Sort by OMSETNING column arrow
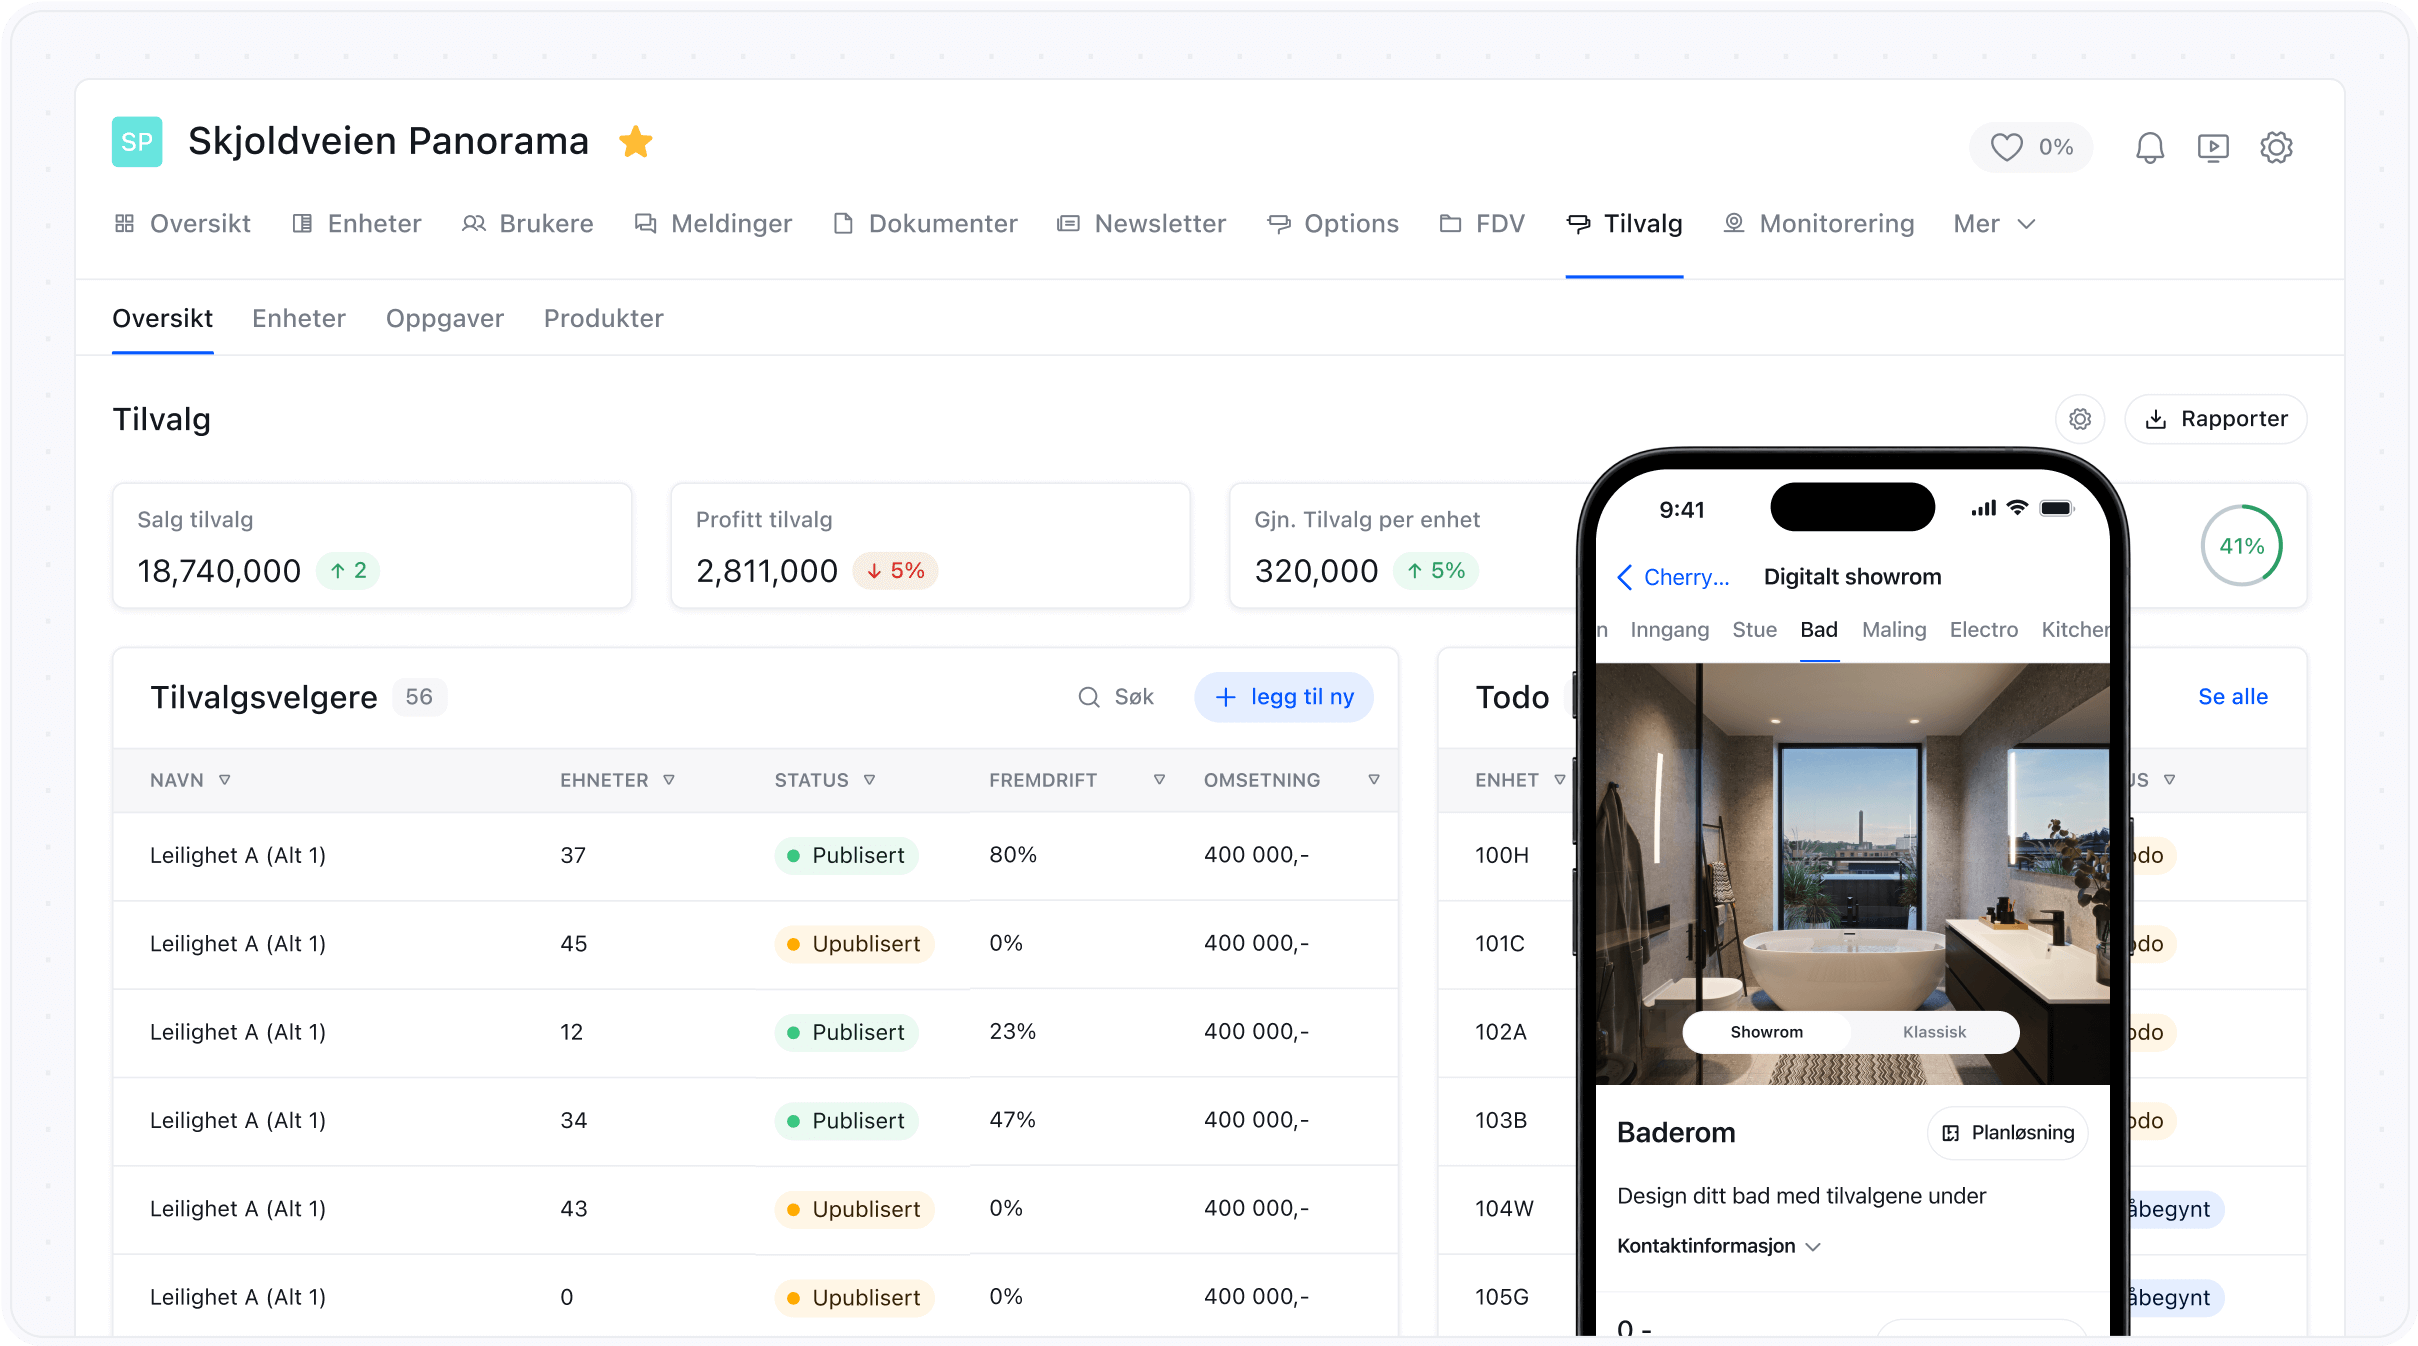The width and height of the screenshot is (2418, 1346). (1374, 780)
